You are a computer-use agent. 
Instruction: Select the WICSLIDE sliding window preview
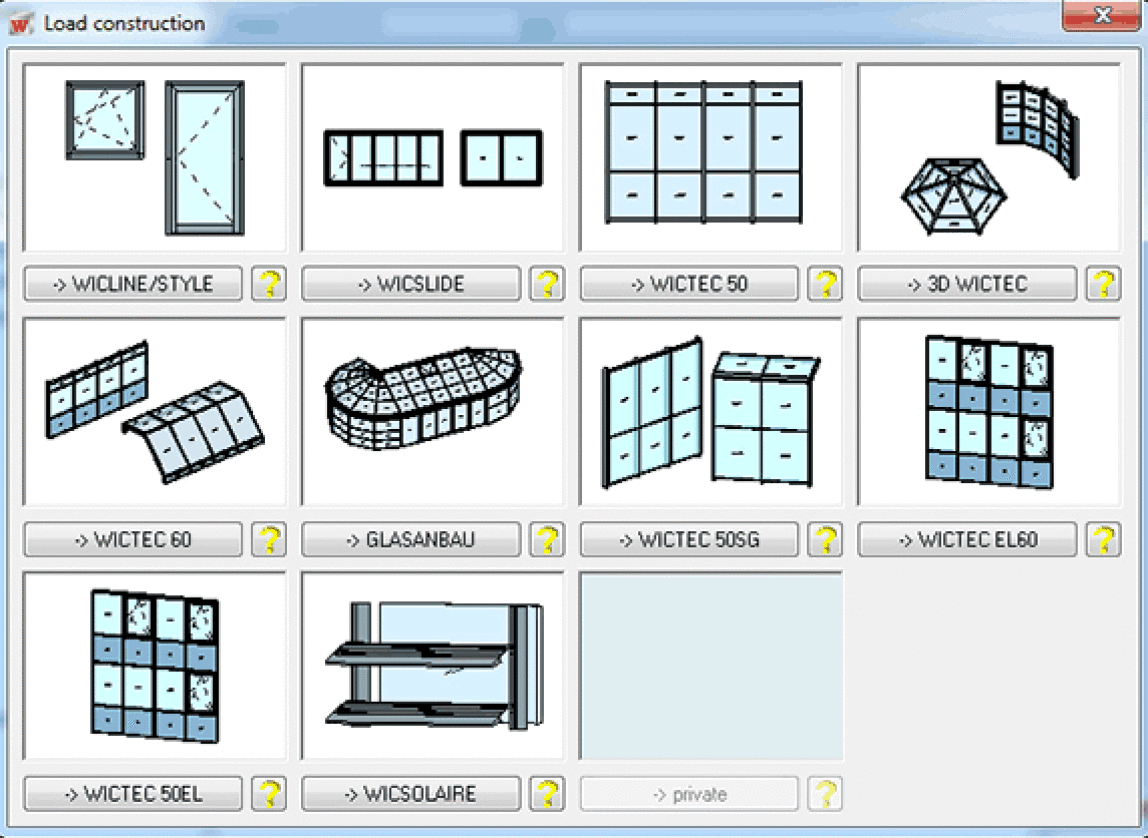pyautogui.click(x=433, y=157)
